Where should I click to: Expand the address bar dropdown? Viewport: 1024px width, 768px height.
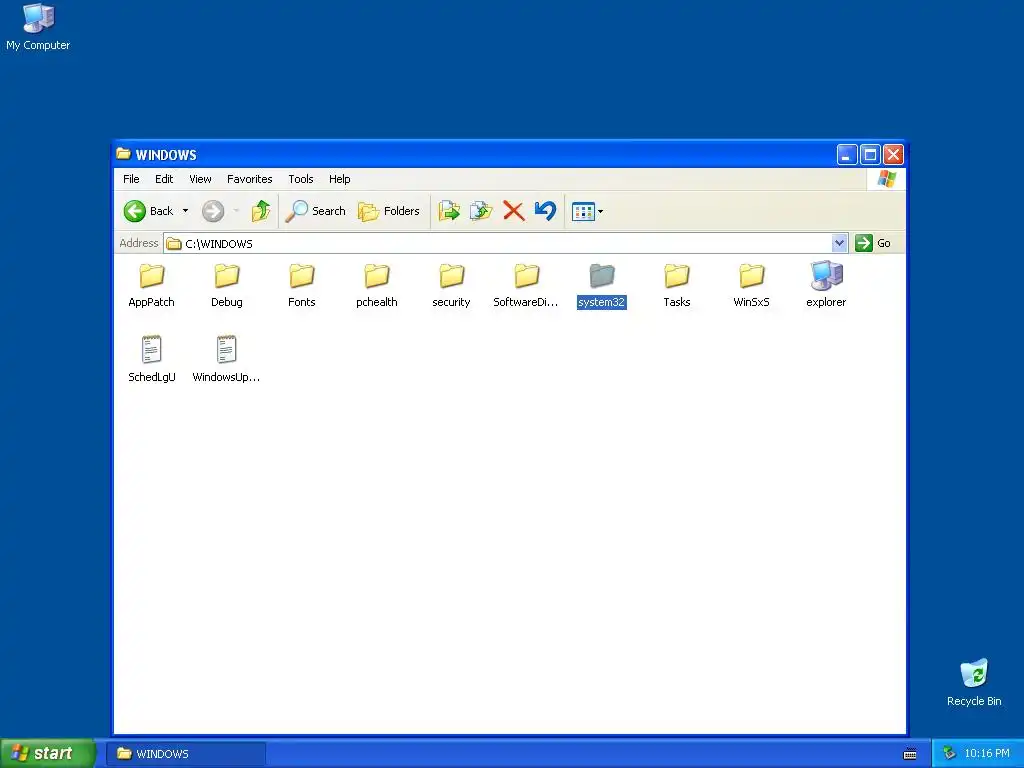click(x=839, y=243)
